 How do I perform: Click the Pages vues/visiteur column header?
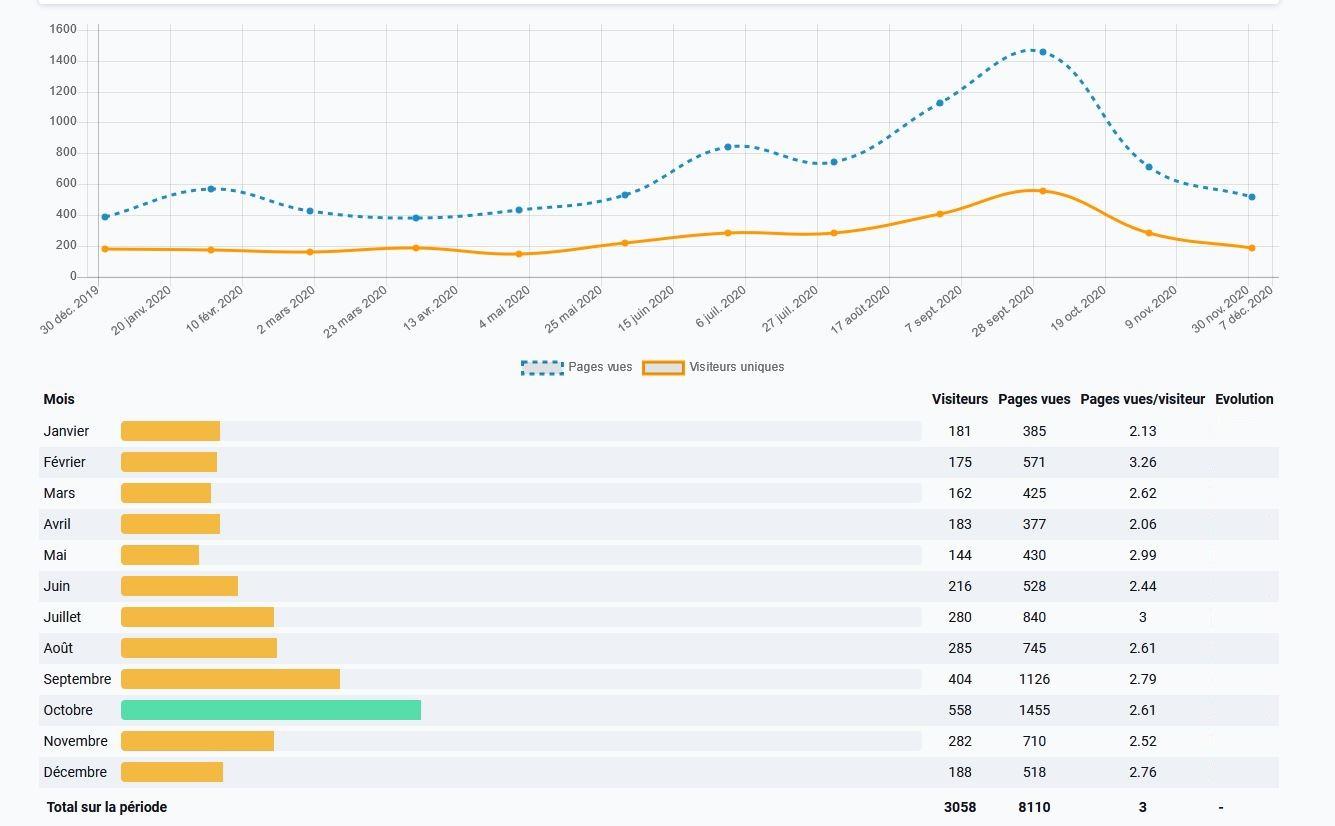(1143, 399)
